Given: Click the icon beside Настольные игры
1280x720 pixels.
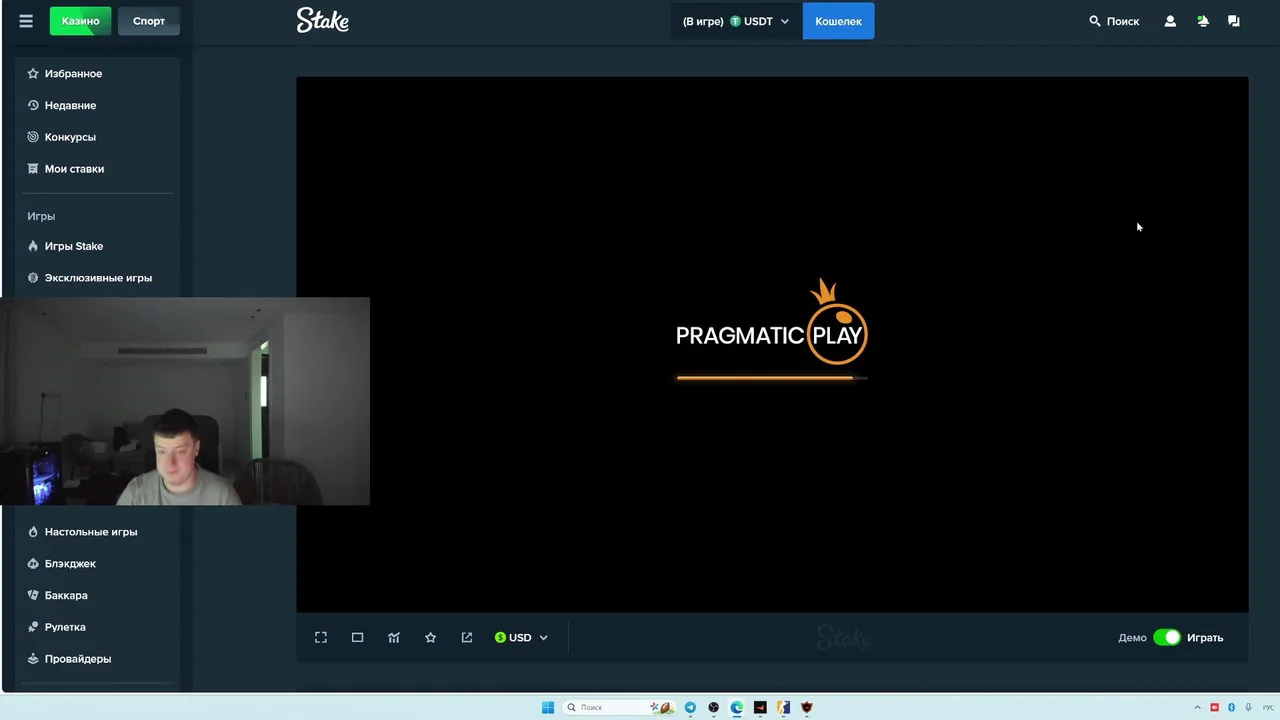Looking at the screenshot, I should click(33, 532).
